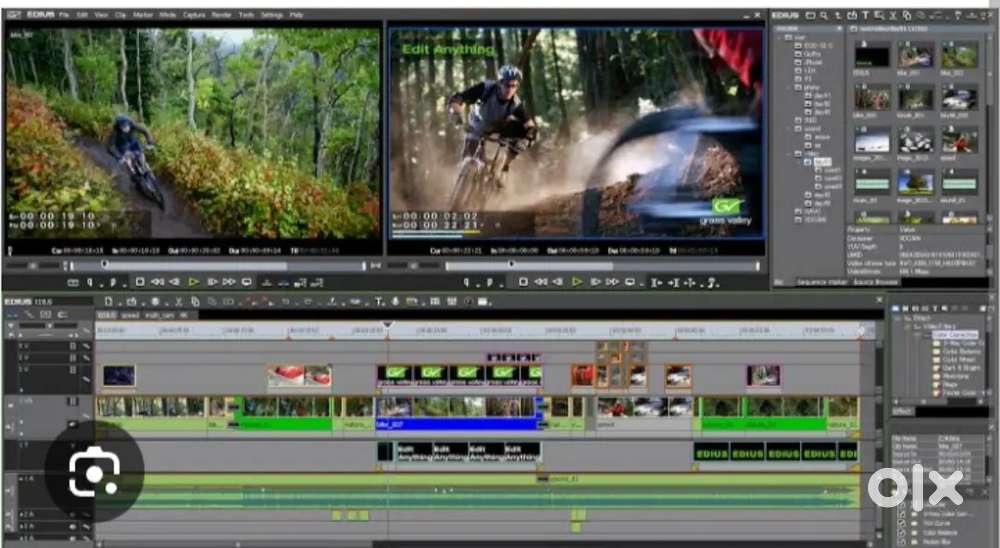Open the File menu

(x=64, y=16)
